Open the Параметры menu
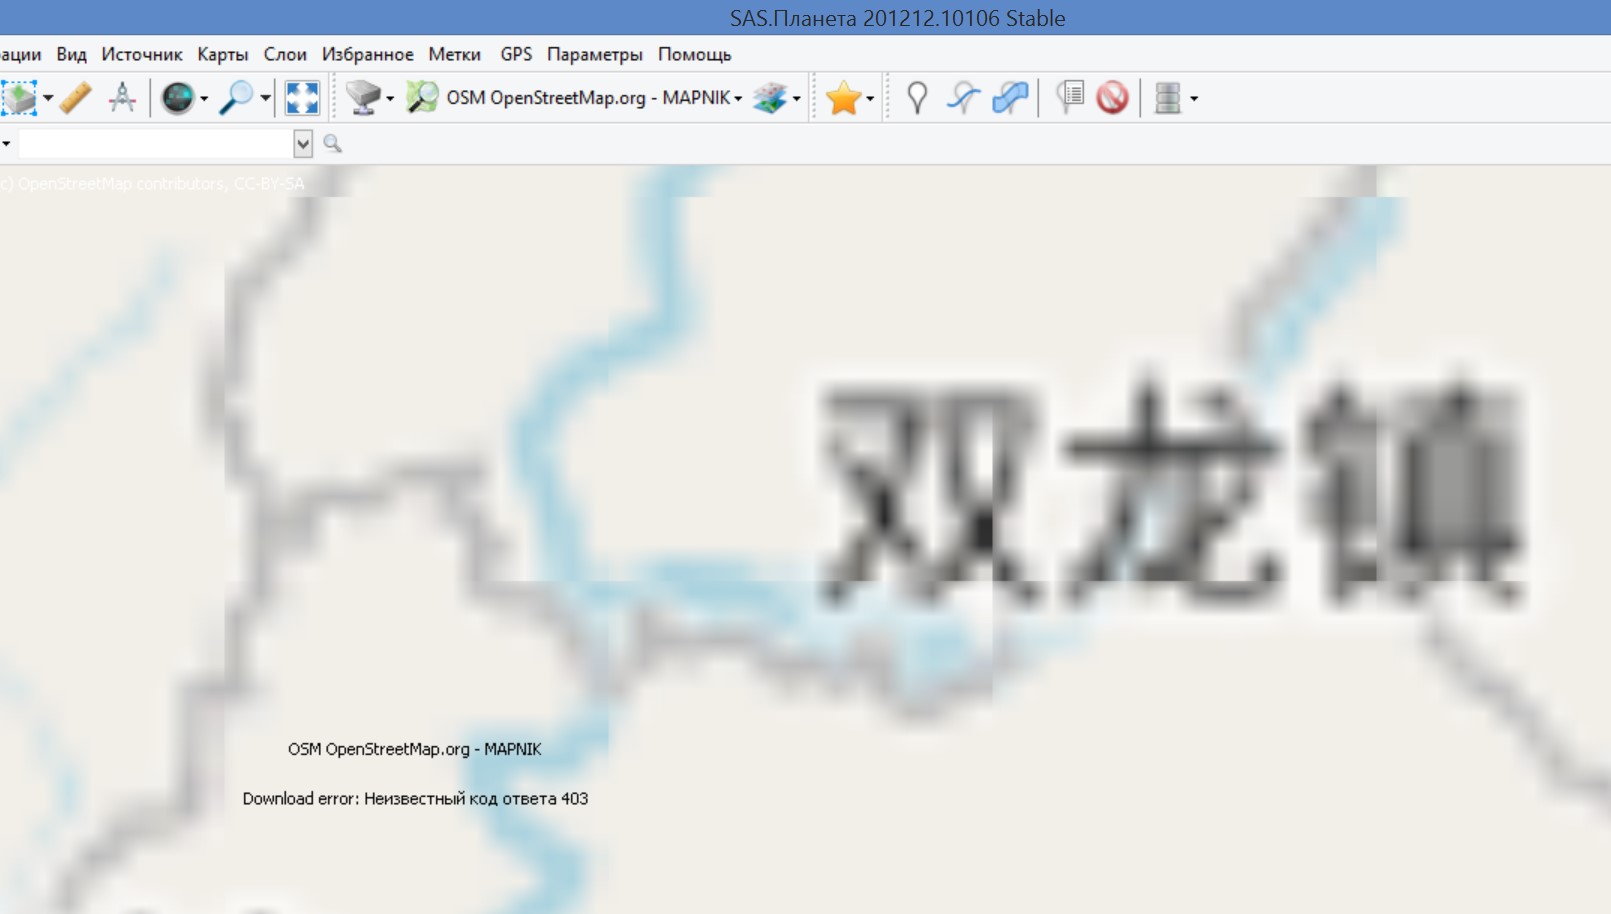Viewport: 1611px width, 914px height. (594, 54)
